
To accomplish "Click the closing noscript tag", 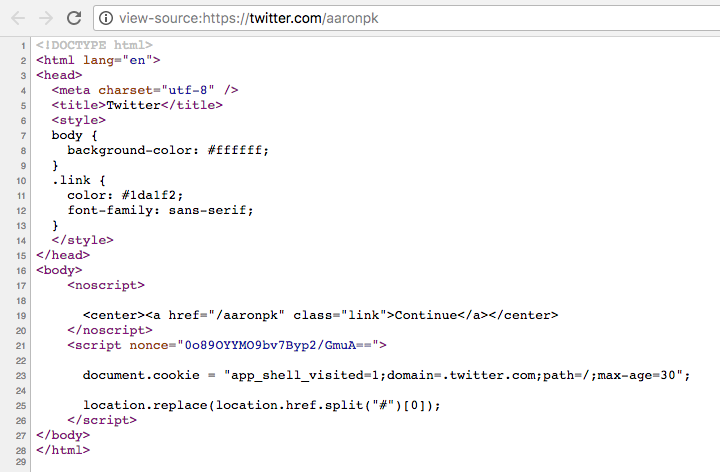I will [x=110, y=330].
